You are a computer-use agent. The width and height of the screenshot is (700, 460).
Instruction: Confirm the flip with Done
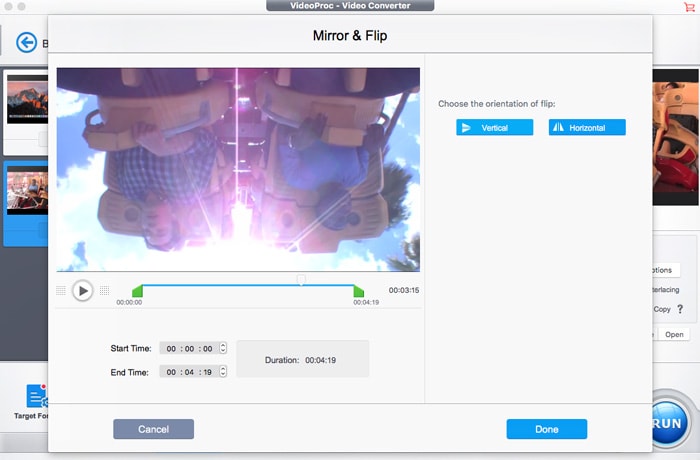click(x=546, y=429)
